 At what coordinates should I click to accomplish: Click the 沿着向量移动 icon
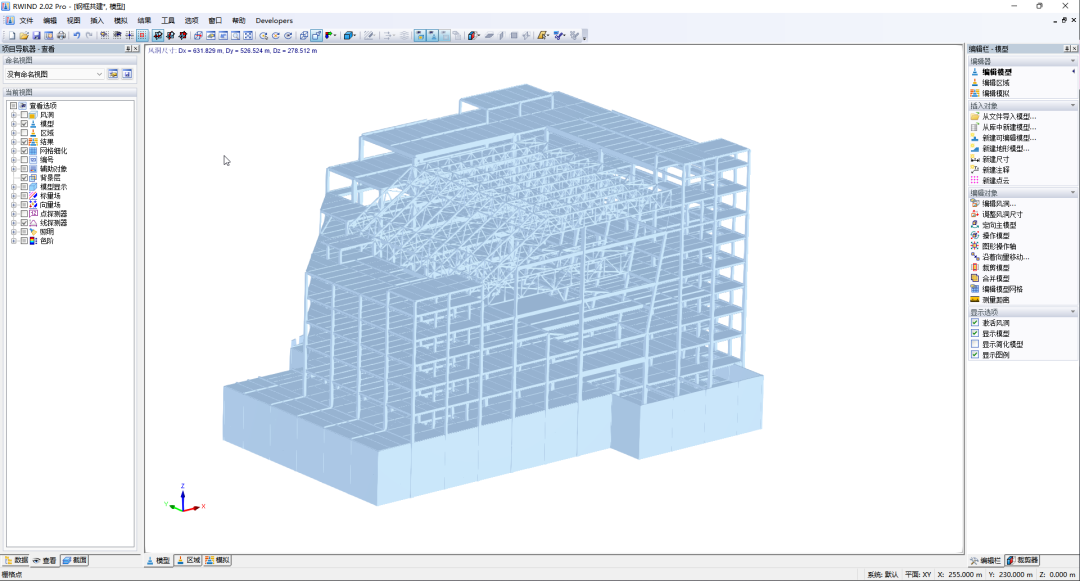[x=975, y=257]
